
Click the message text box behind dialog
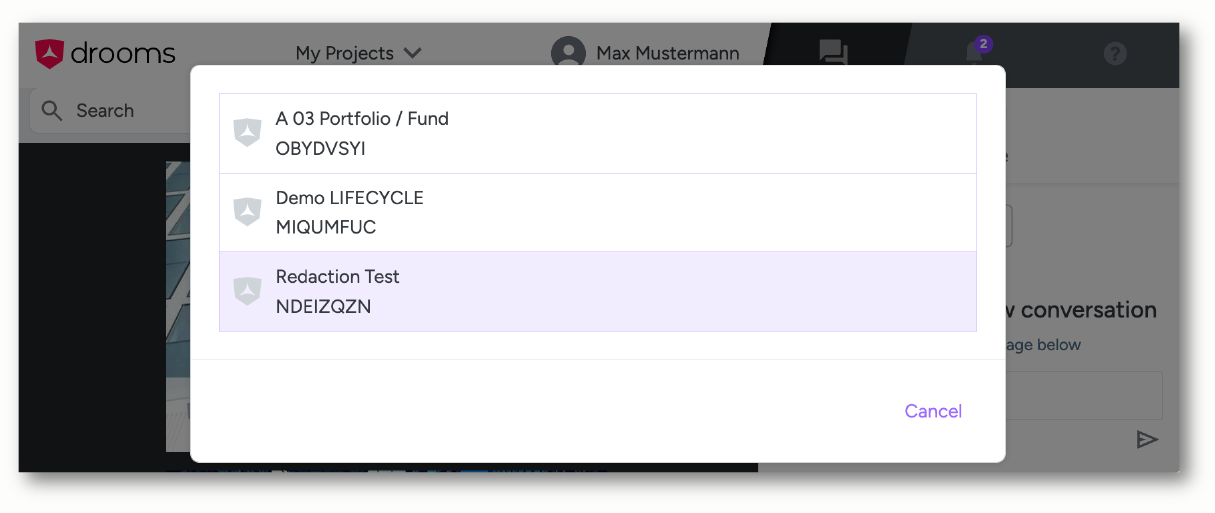1083,395
